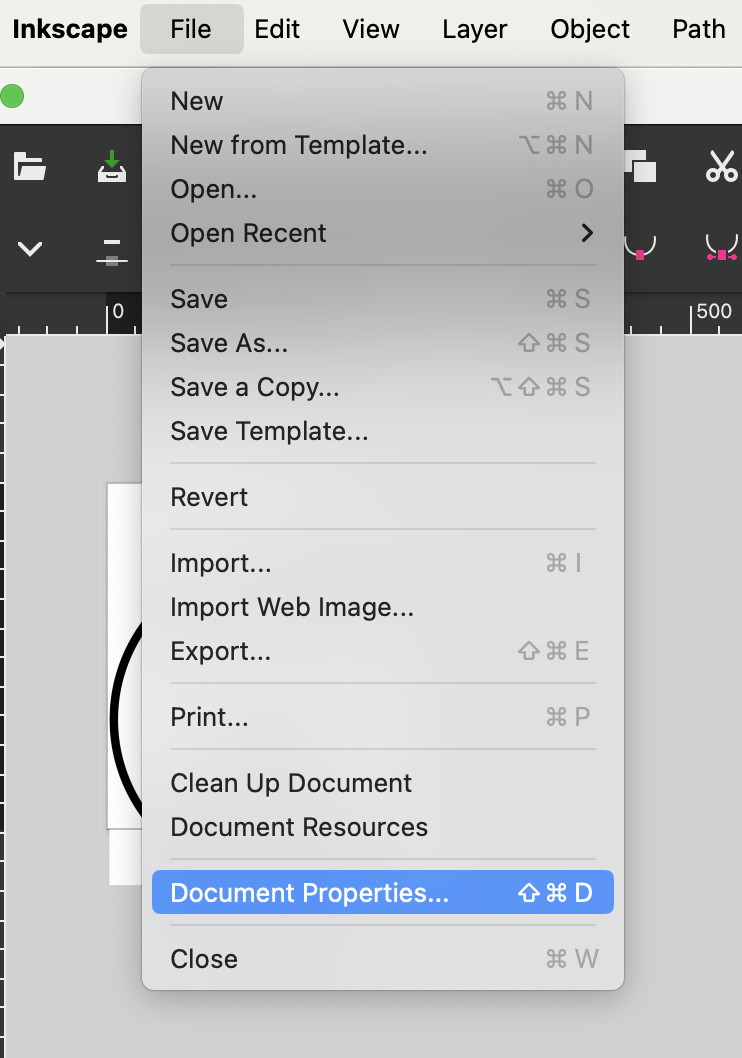
Task: Select Save Template...
Action: (x=382, y=431)
